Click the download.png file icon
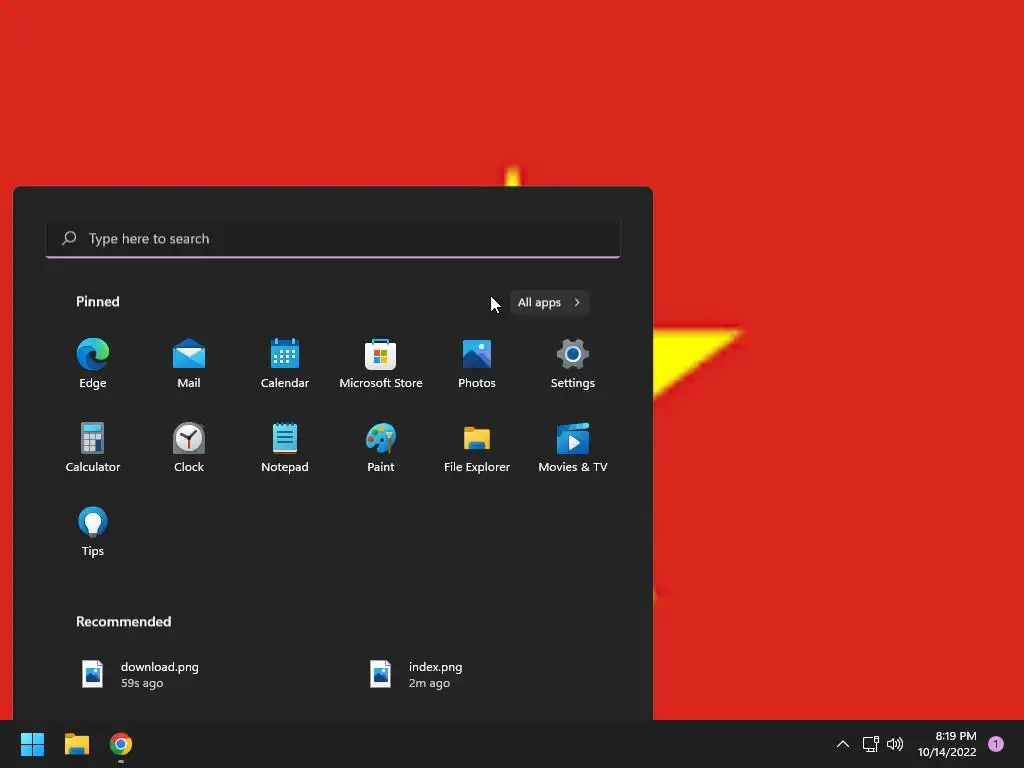The height and width of the screenshot is (768, 1024). [x=93, y=674]
